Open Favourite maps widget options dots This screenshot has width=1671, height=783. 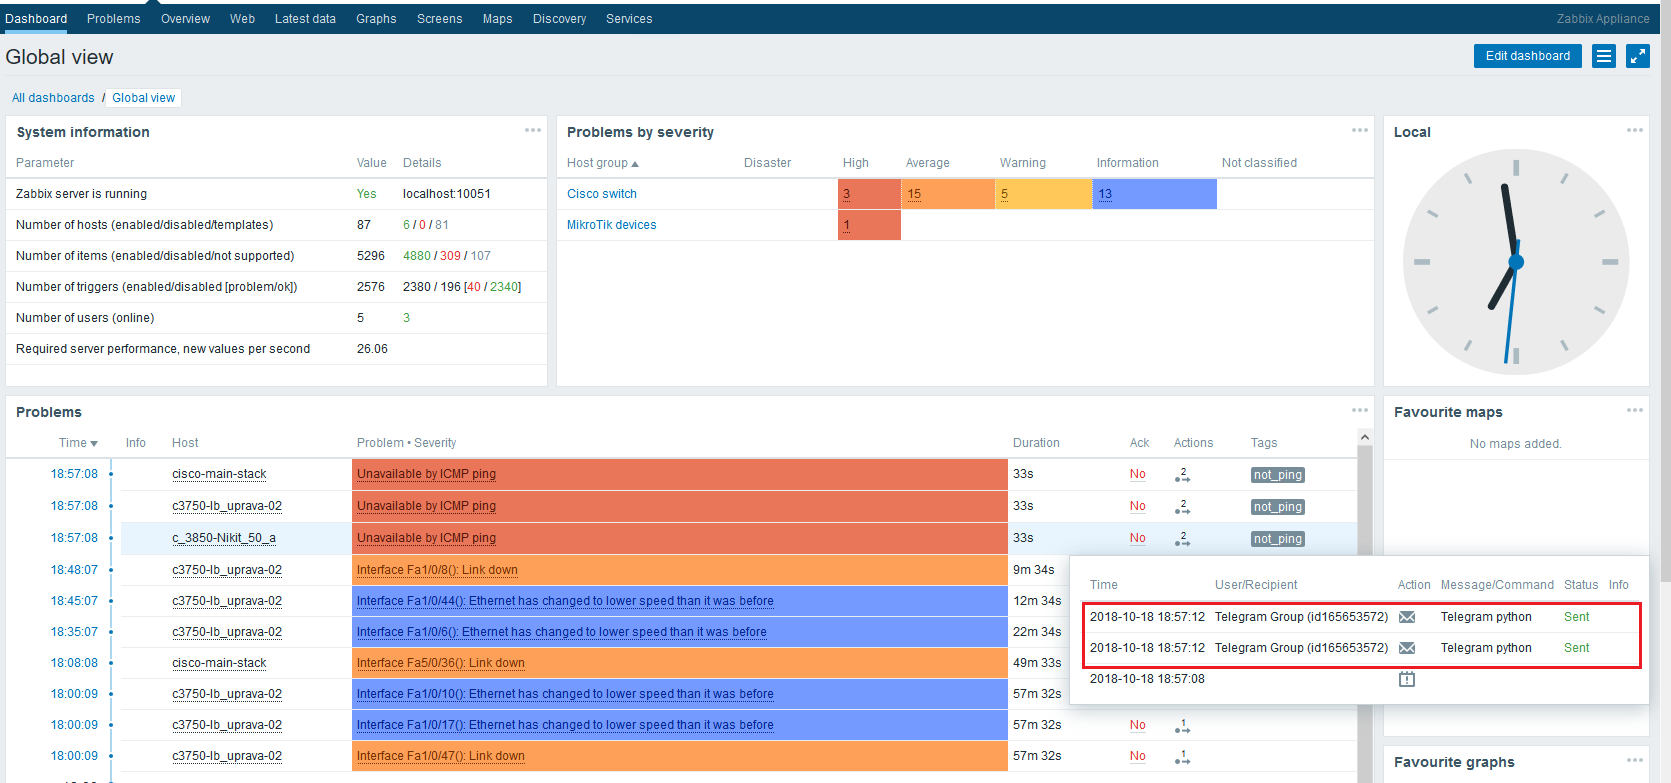pyautogui.click(x=1635, y=410)
